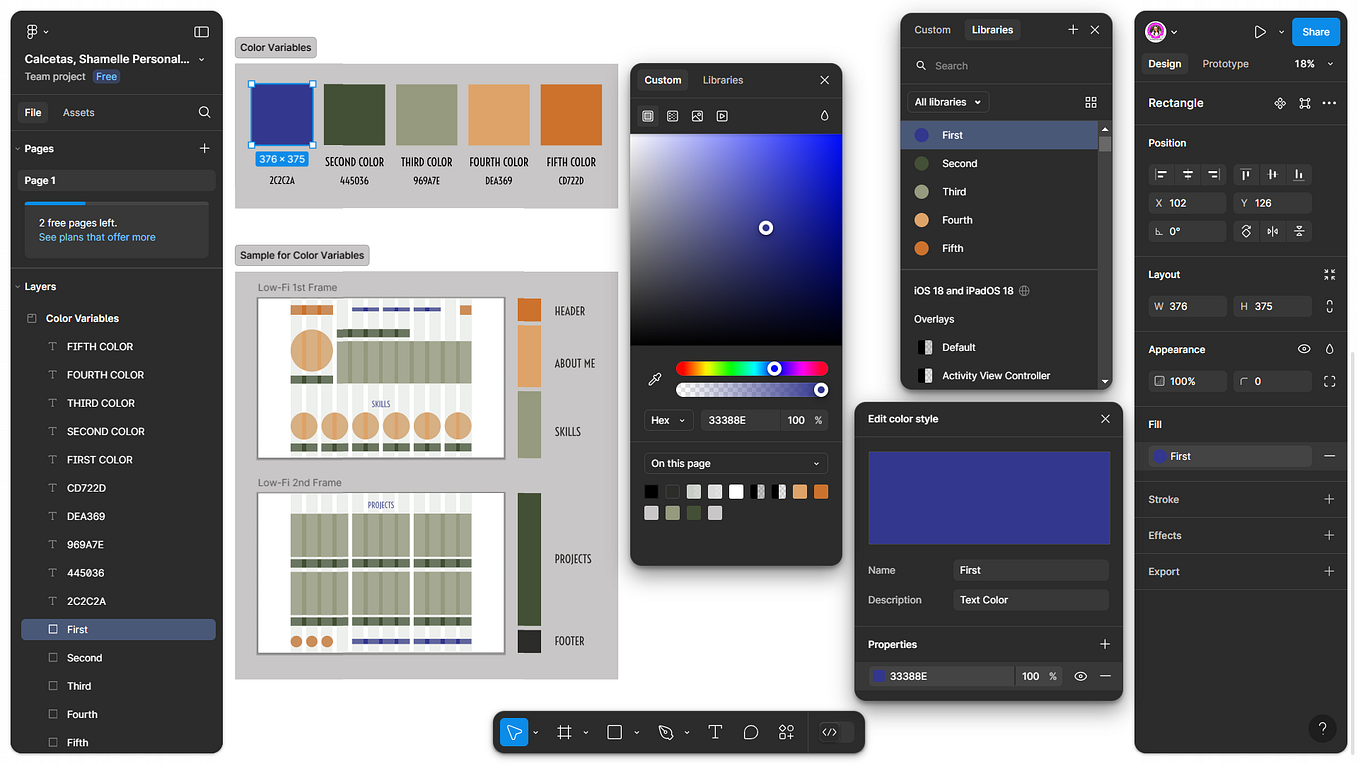The height and width of the screenshot is (764, 1358).
Task: Select the Pen tool in the toolbar
Action: point(665,732)
